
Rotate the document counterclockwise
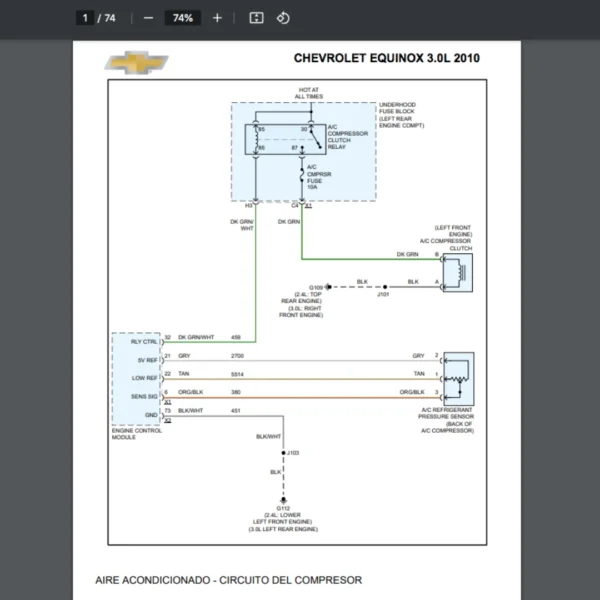pos(283,18)
